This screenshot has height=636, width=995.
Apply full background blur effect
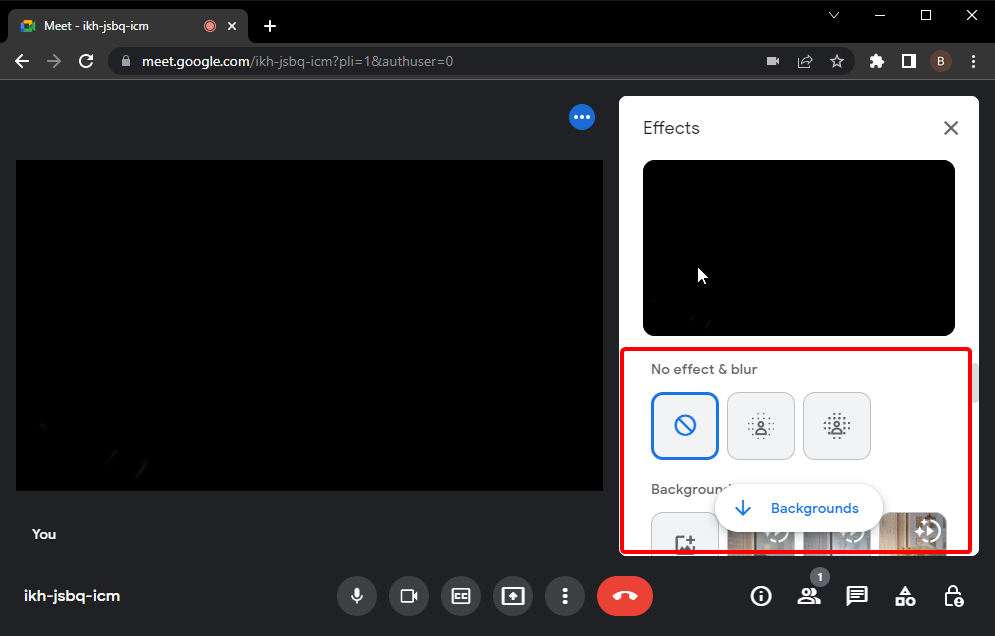tap(837, 426)
